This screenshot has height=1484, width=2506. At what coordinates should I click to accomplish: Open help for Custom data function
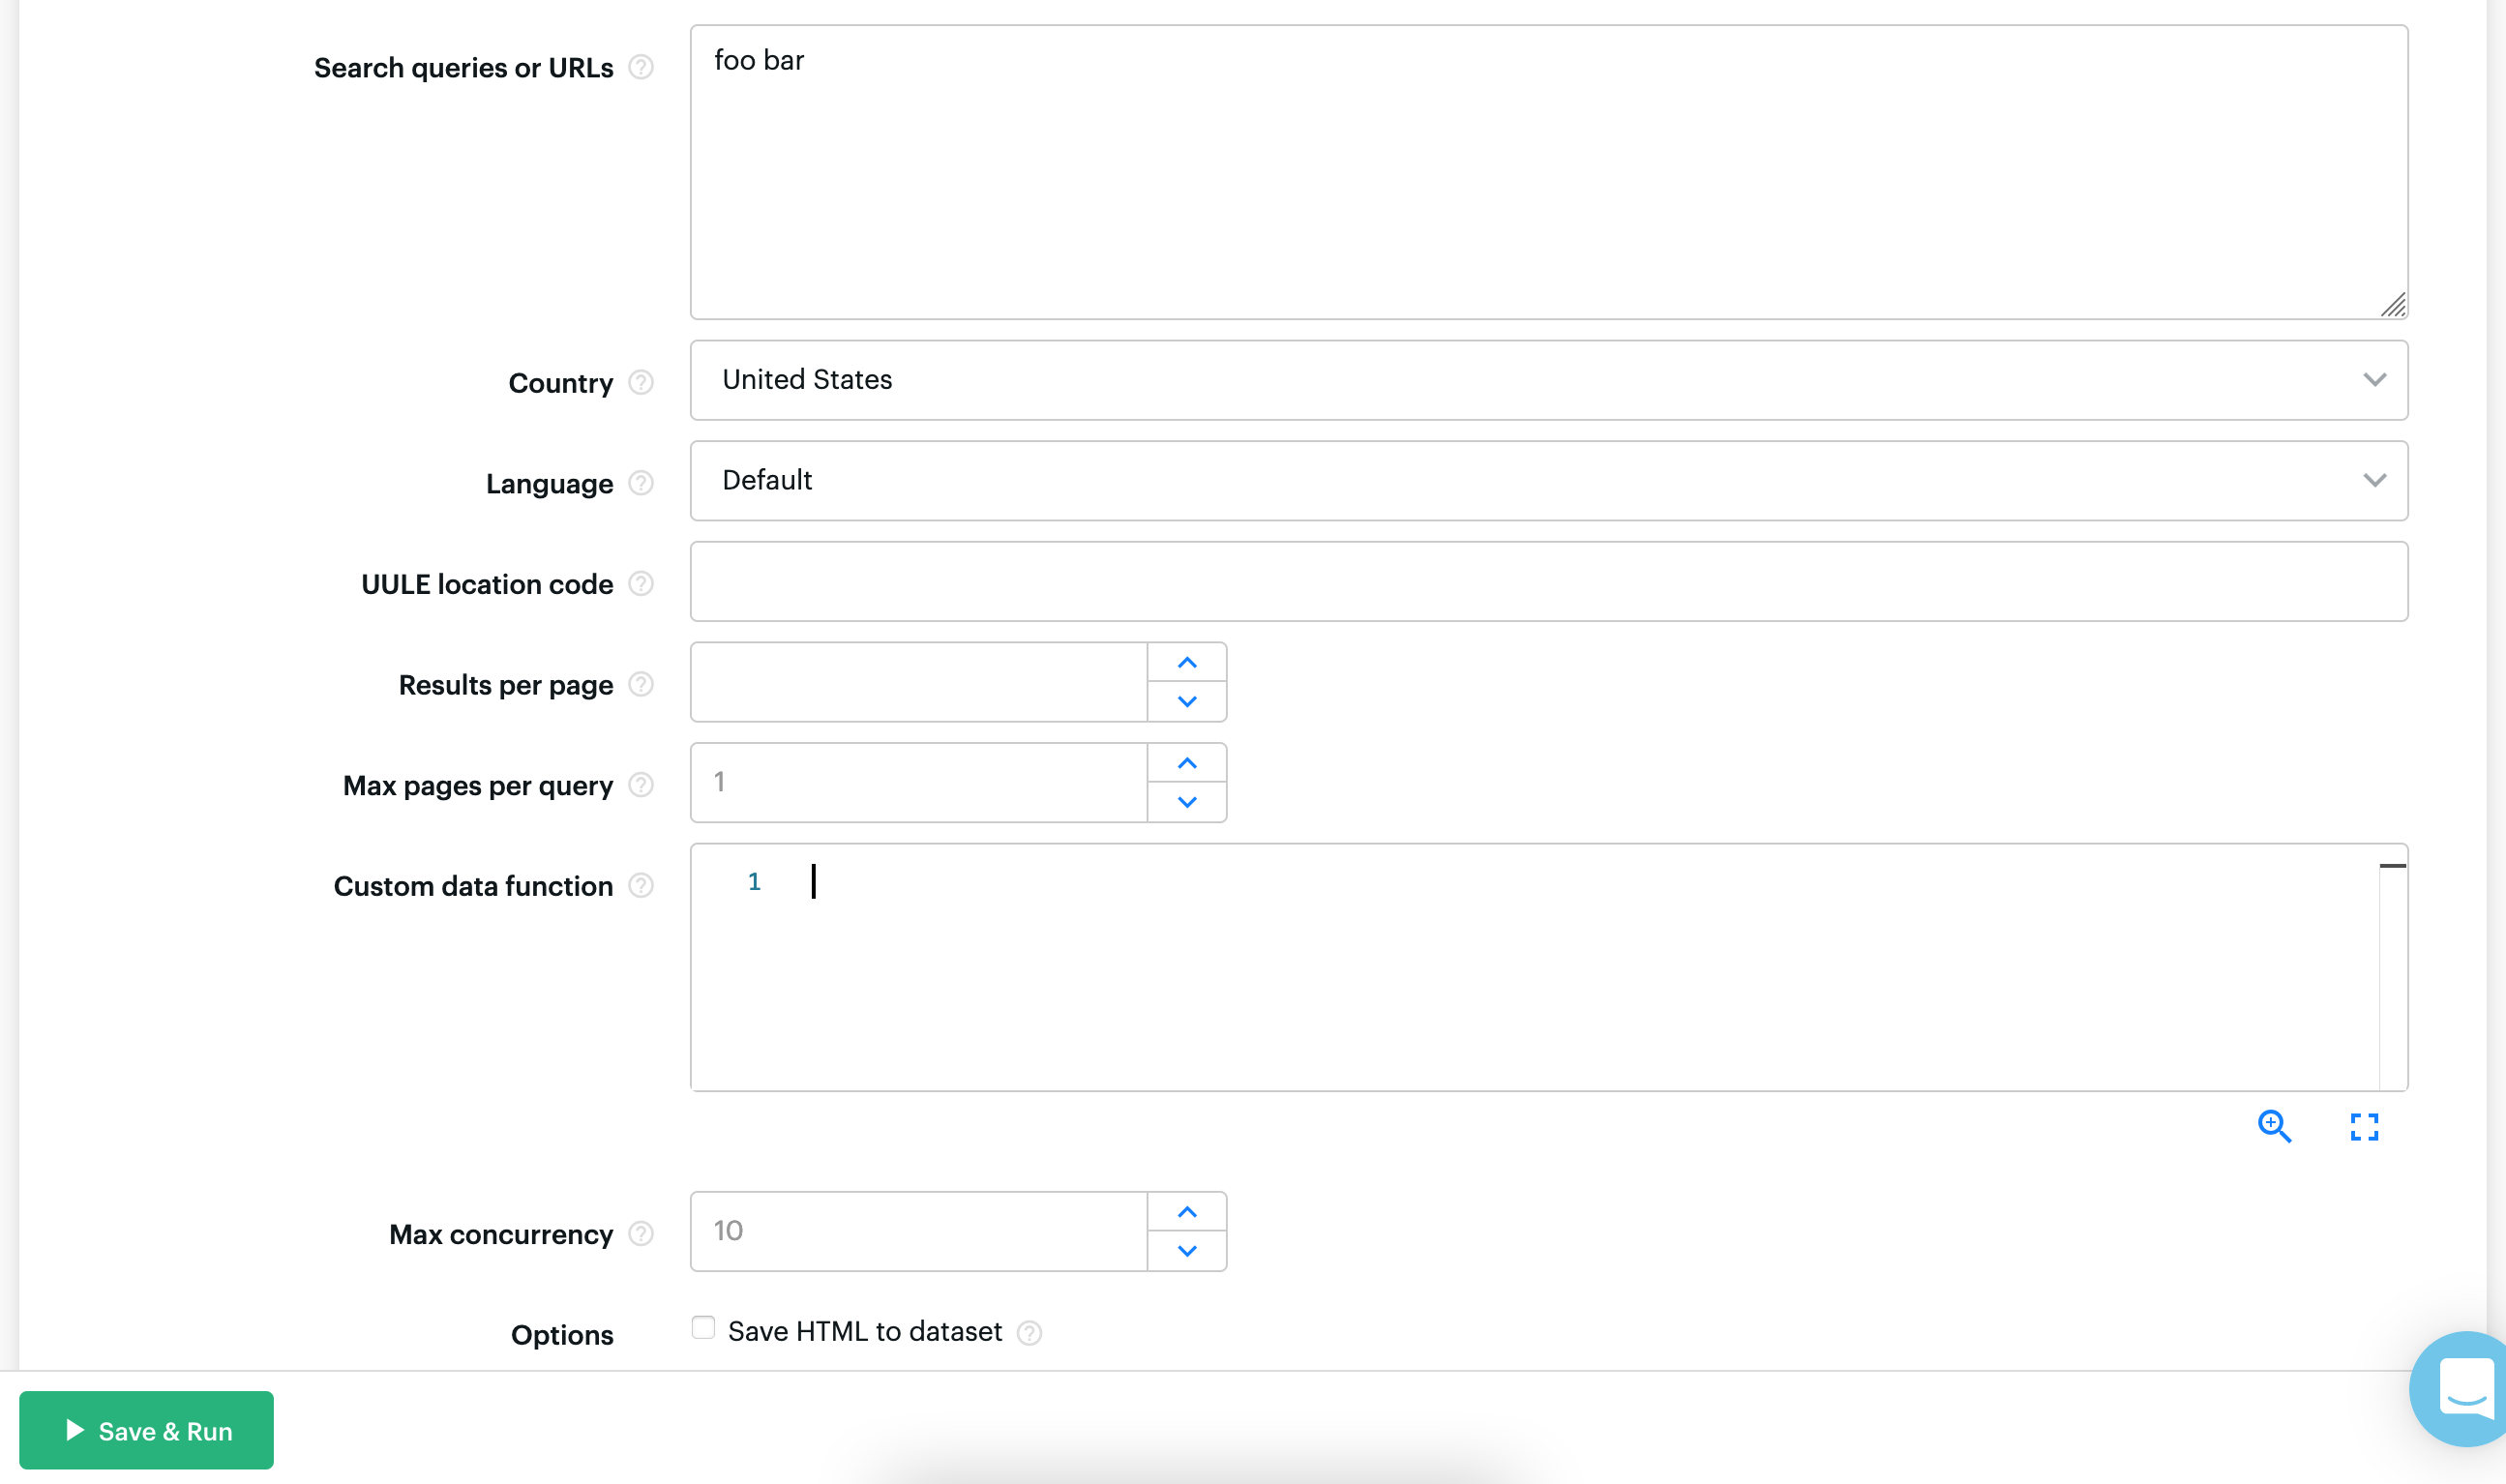641,885
